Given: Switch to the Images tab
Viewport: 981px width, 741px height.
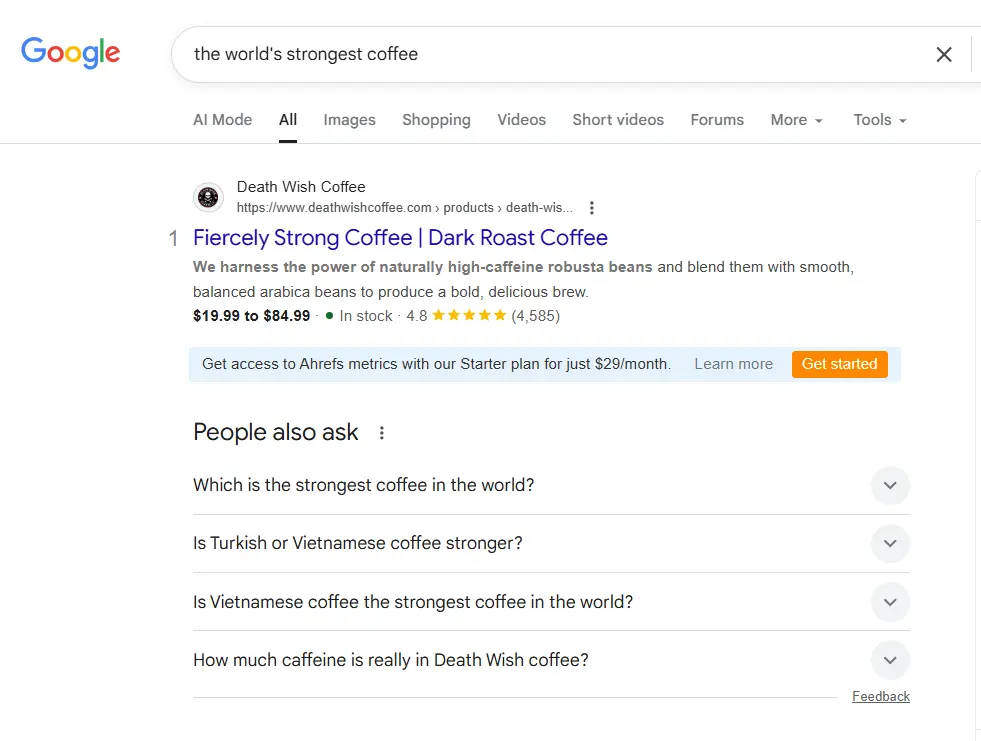Looking at the screenshot, I should click(x=349, y=119).
